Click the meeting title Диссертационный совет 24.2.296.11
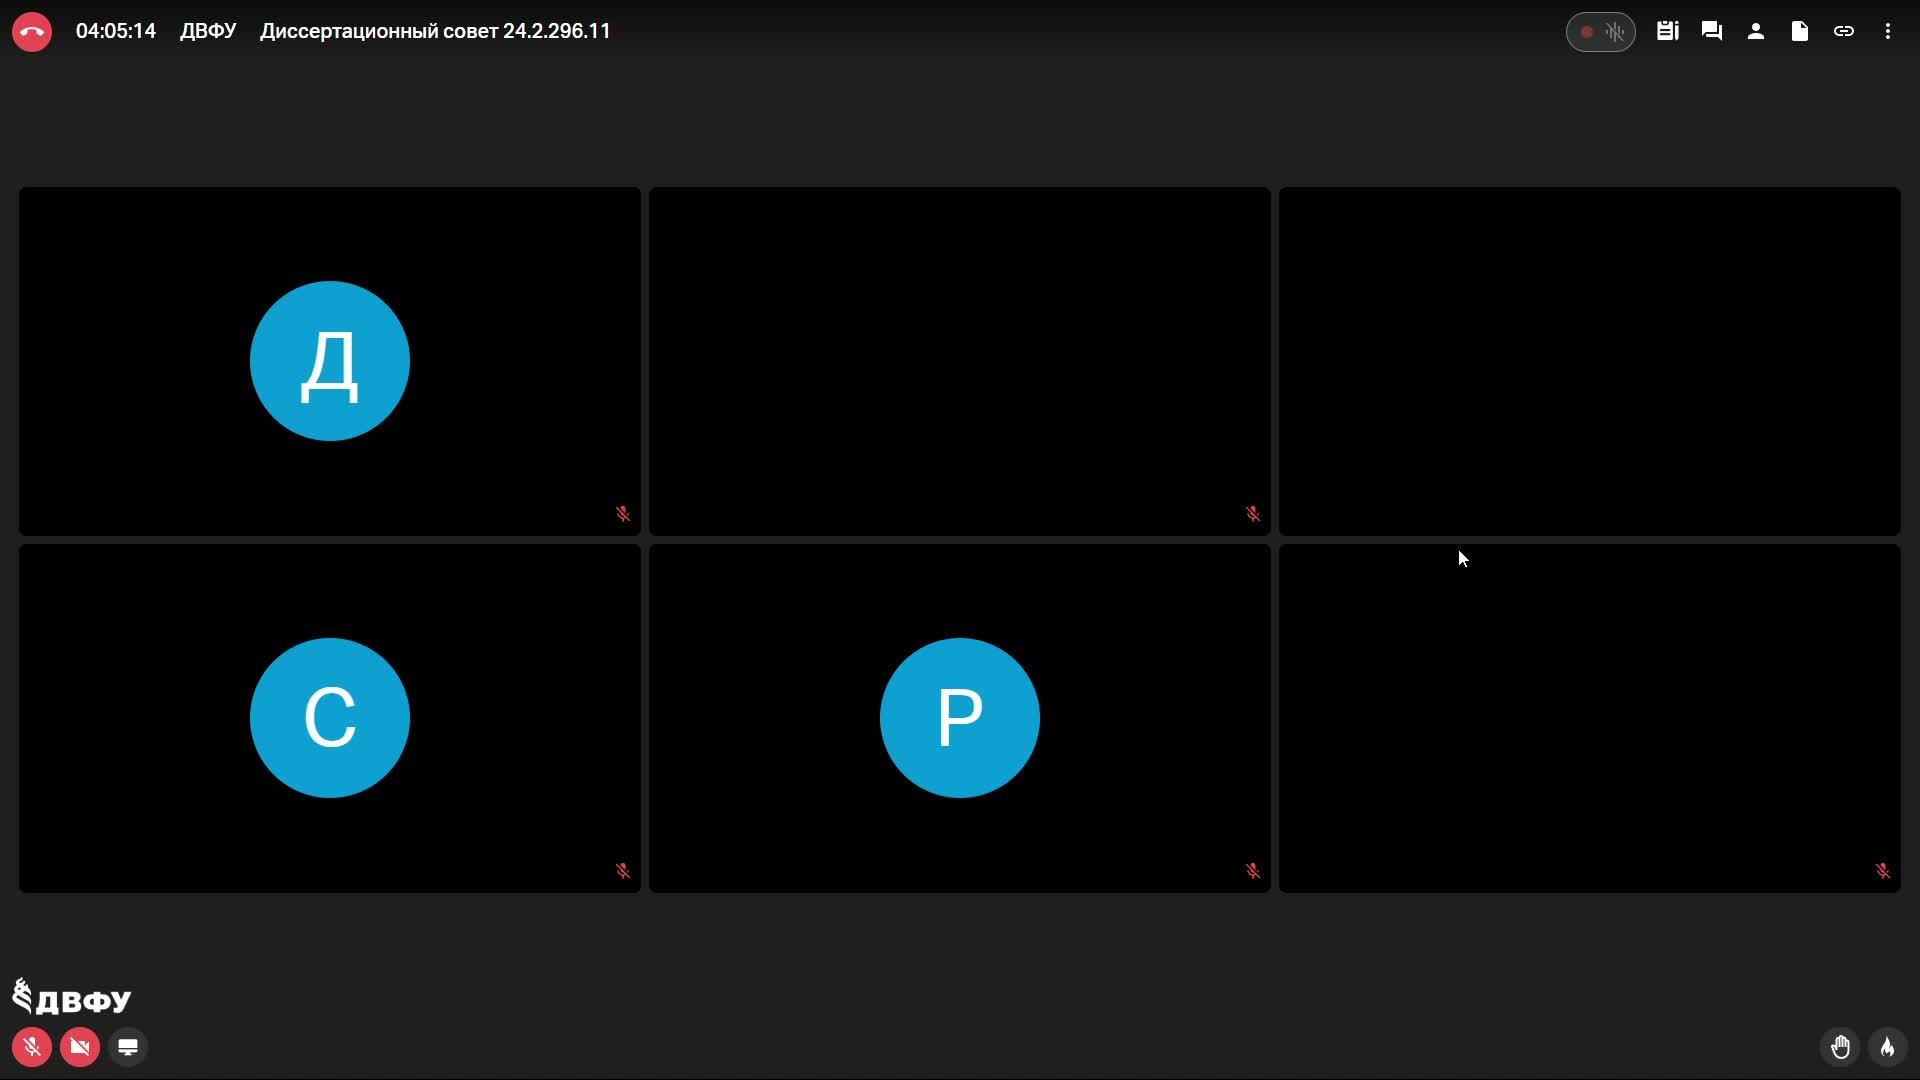Viewport: 1920px width, 1080px height. point(435,32)
